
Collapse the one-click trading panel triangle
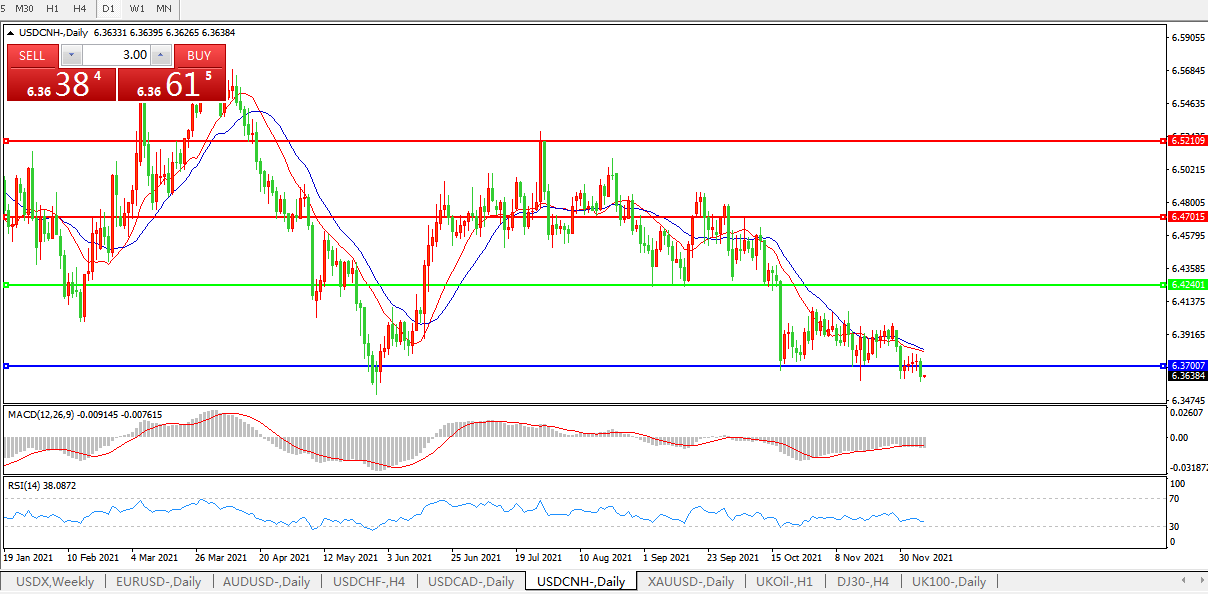pos(11,33)
